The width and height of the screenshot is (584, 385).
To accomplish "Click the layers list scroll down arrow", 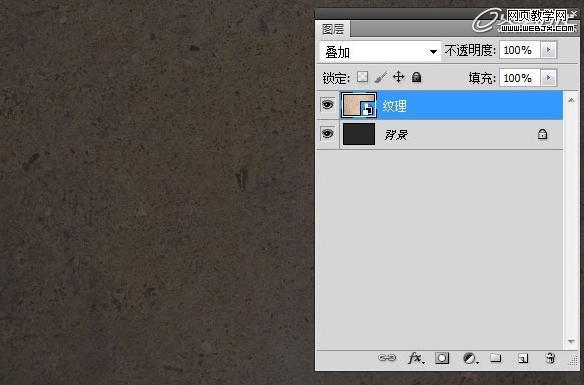I will coord(571,341).
